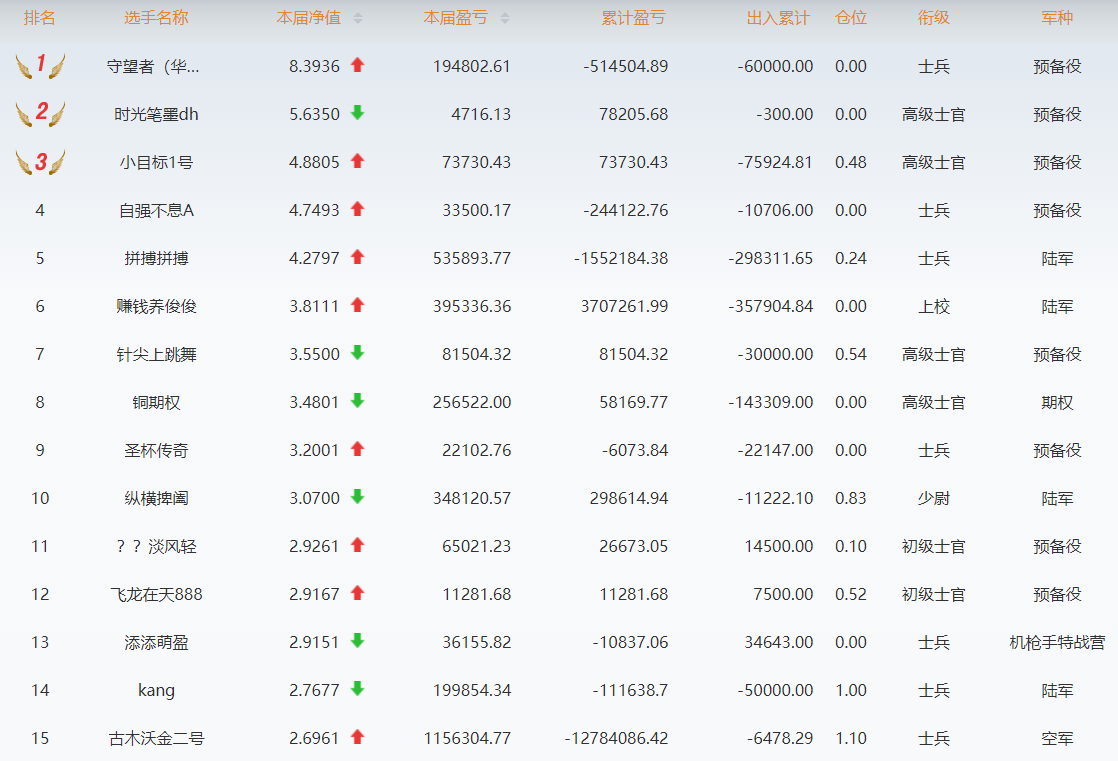Click the red up arrow beside 2.9167
The height and width of the screenshot is (761, 1118).
(x=358, y=593)
